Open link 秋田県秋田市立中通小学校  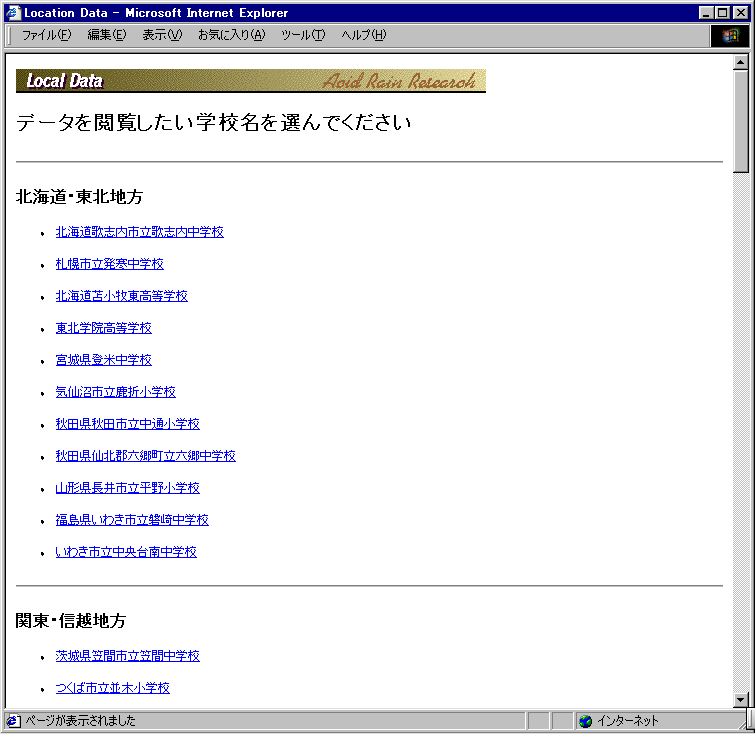pyautogui.click(x=128, y=424)
